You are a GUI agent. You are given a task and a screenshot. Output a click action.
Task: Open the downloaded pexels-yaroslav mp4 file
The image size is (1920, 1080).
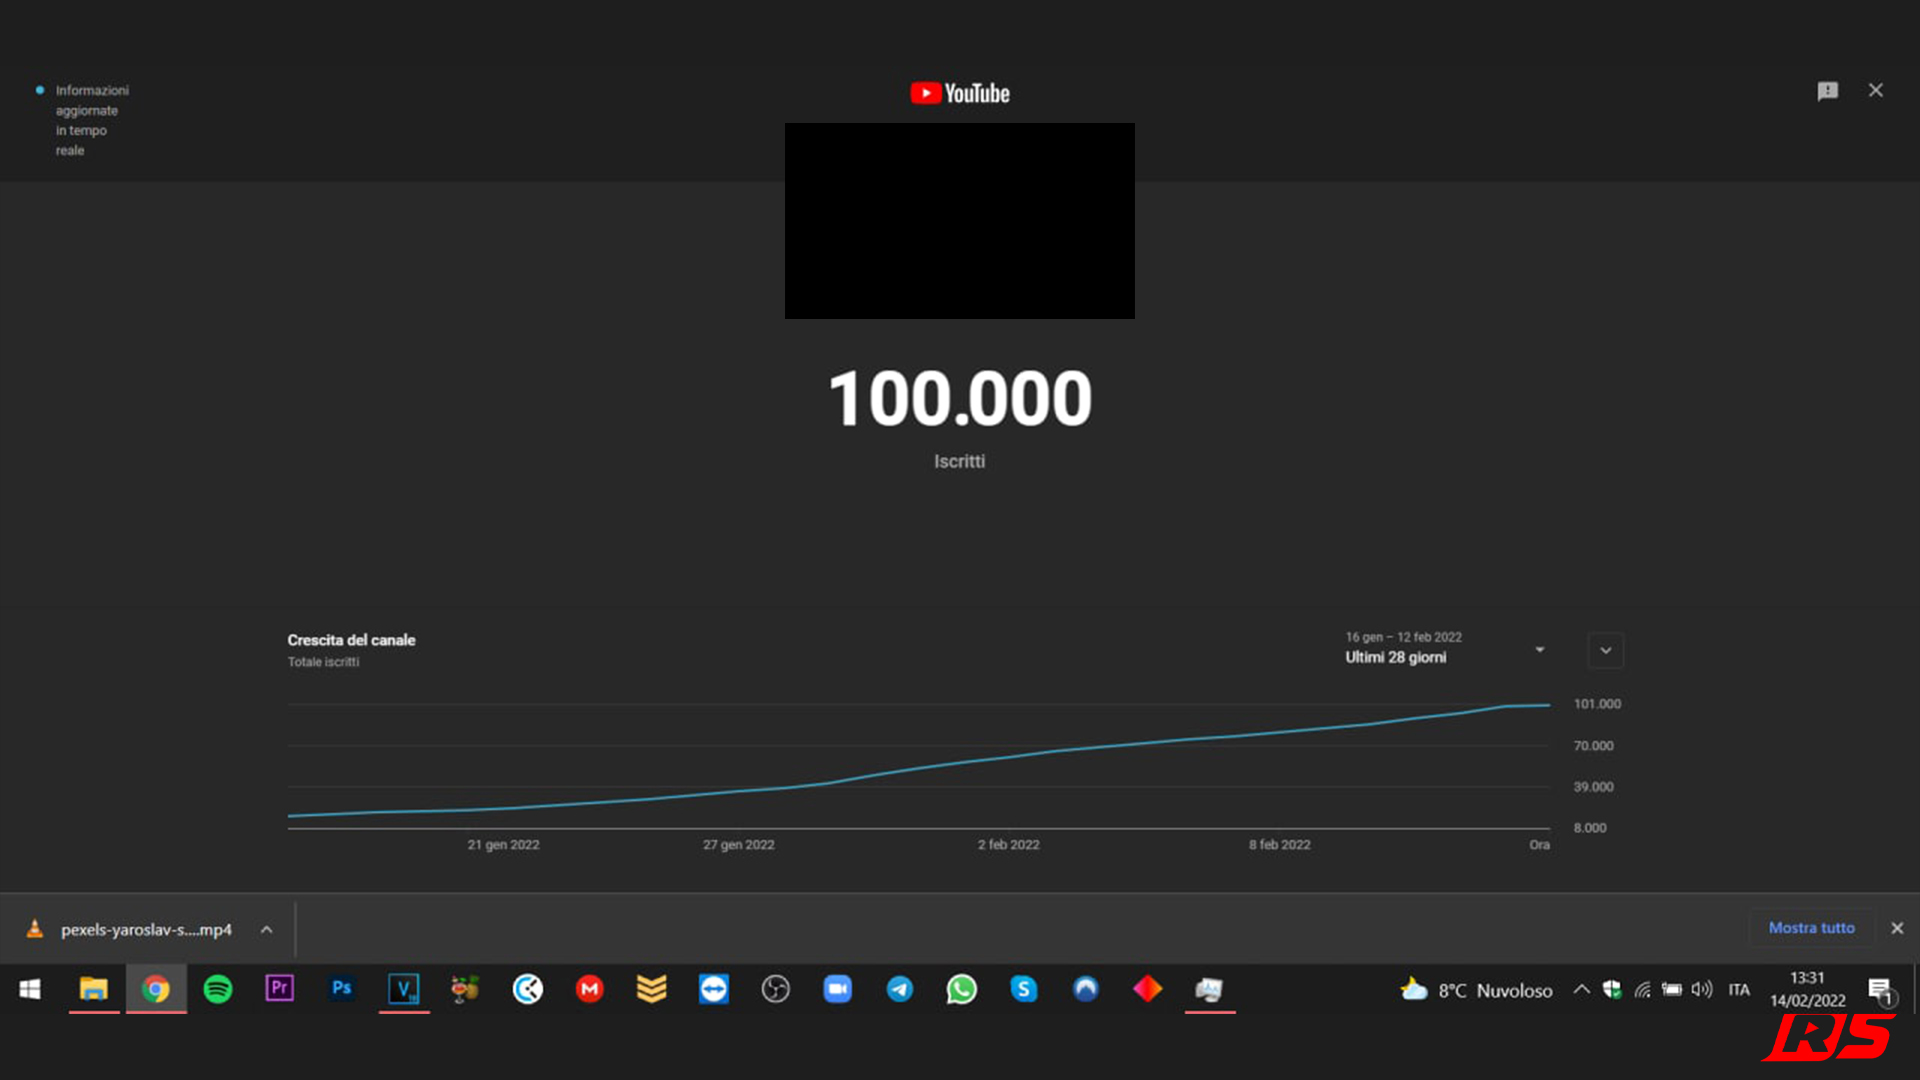[146, 929]
